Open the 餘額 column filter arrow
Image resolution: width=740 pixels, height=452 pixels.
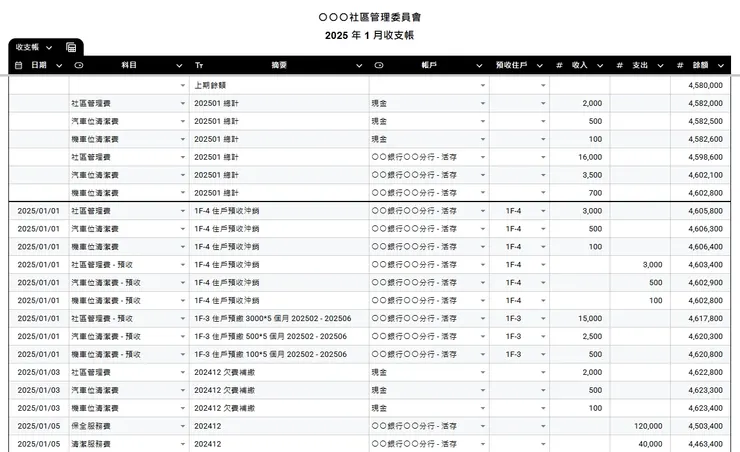pyautogui.click(x=721, y=66)
